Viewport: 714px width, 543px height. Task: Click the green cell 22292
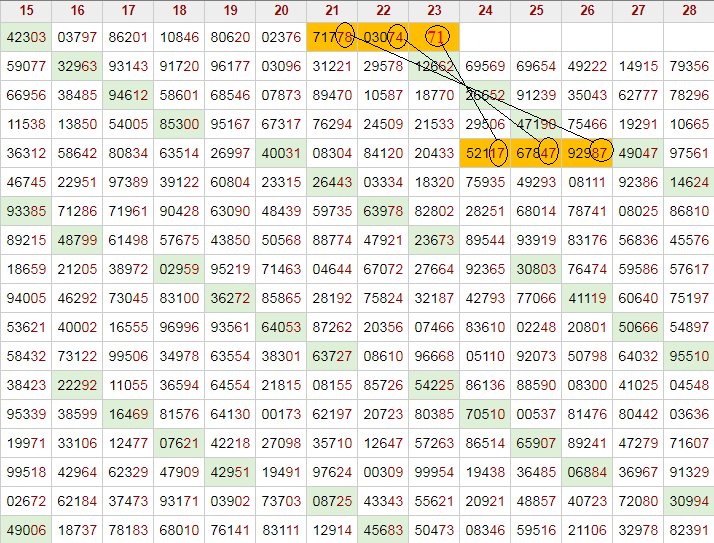(x=77, y=385)
